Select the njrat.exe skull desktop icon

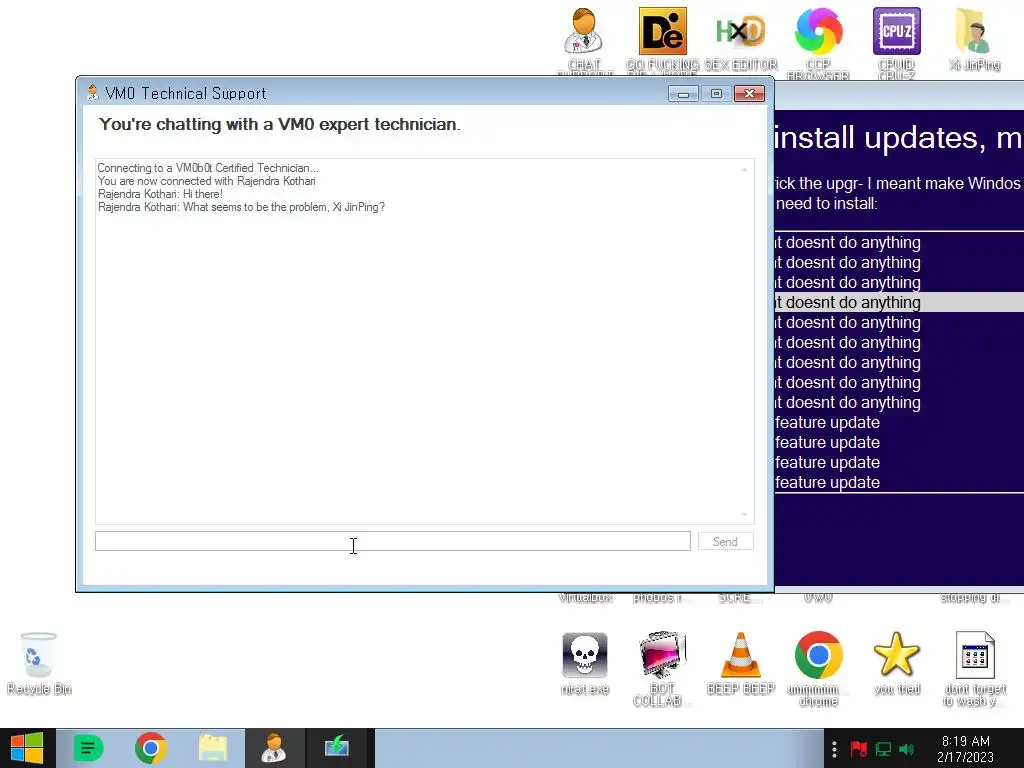584,662
